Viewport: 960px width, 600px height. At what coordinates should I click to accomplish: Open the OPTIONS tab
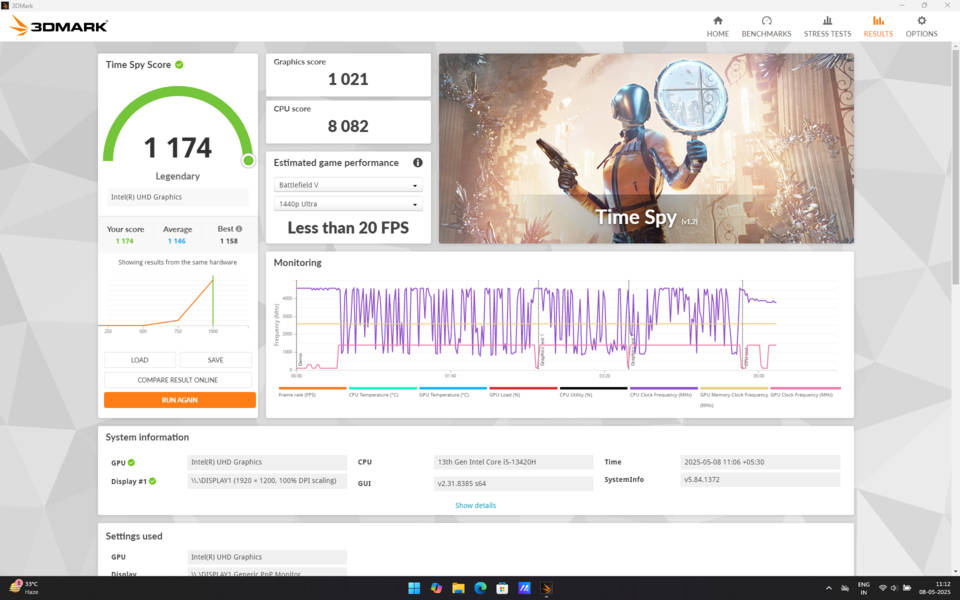pos(921,27)
